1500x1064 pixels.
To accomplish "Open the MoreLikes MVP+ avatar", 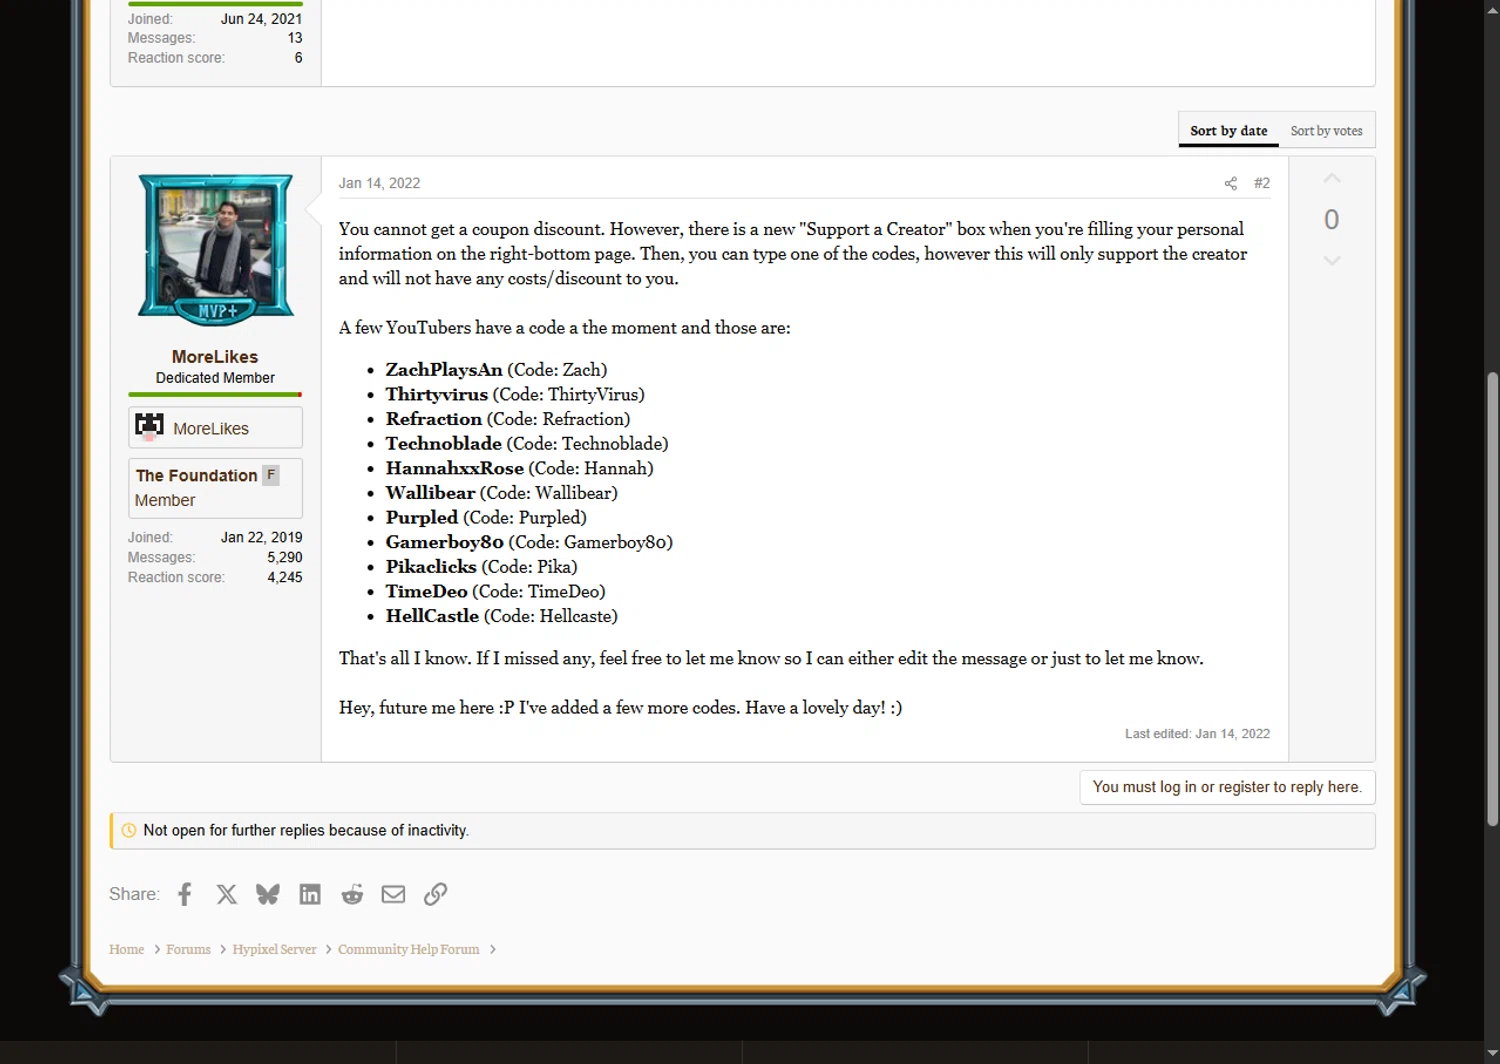I will click(216, 250).
